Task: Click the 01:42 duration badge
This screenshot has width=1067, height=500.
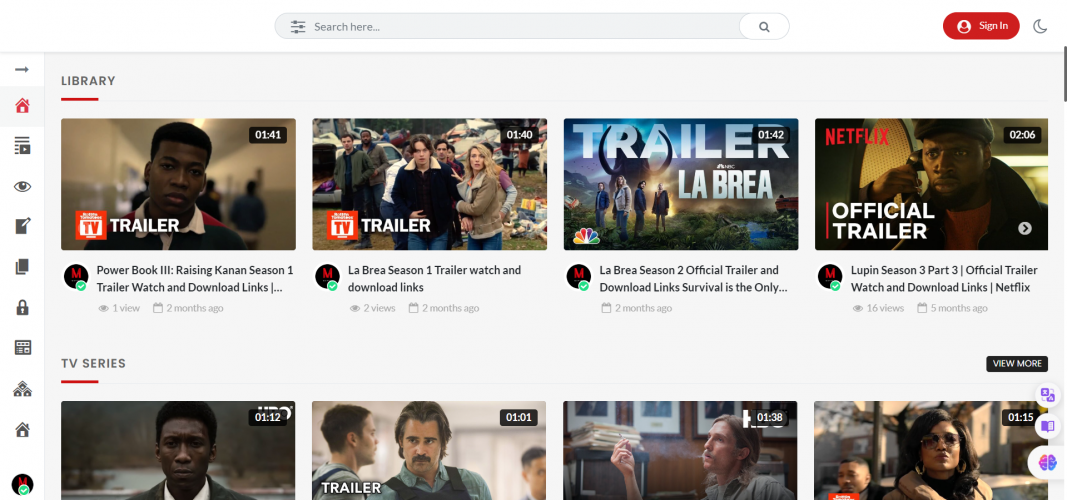Action: [770, 135]
